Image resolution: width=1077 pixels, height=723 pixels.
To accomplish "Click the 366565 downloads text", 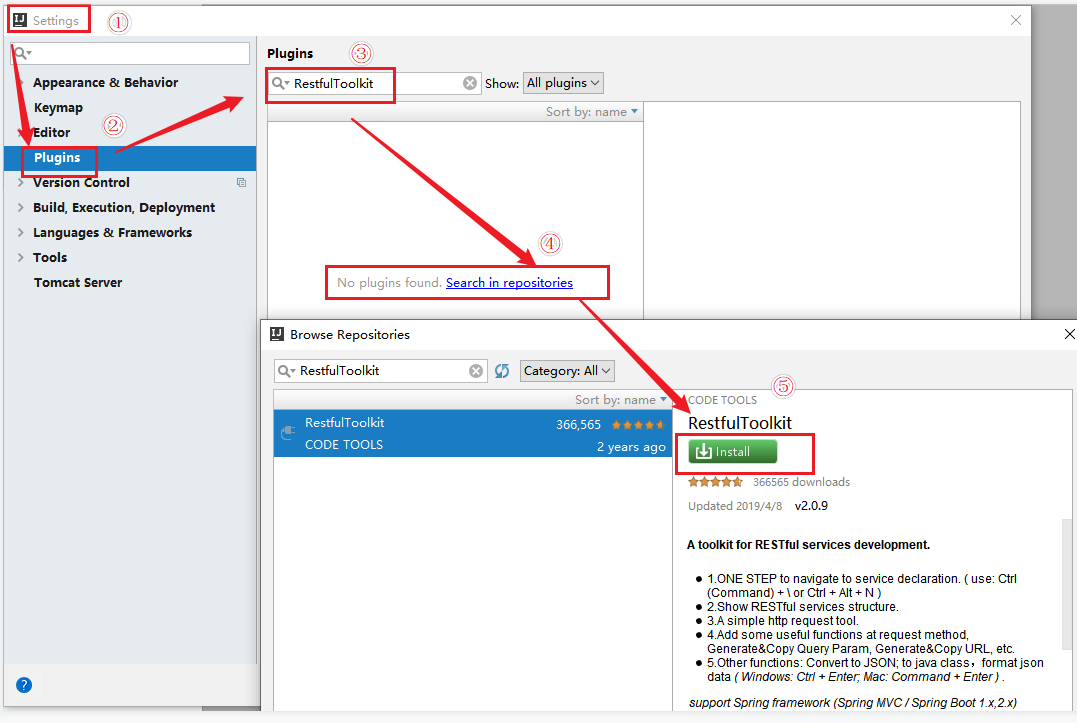I will coord(802,482).
